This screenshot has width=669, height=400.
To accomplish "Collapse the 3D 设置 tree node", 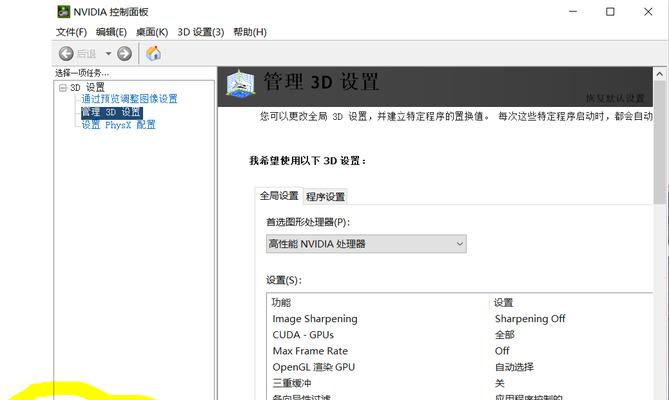I will coord(63,88).
